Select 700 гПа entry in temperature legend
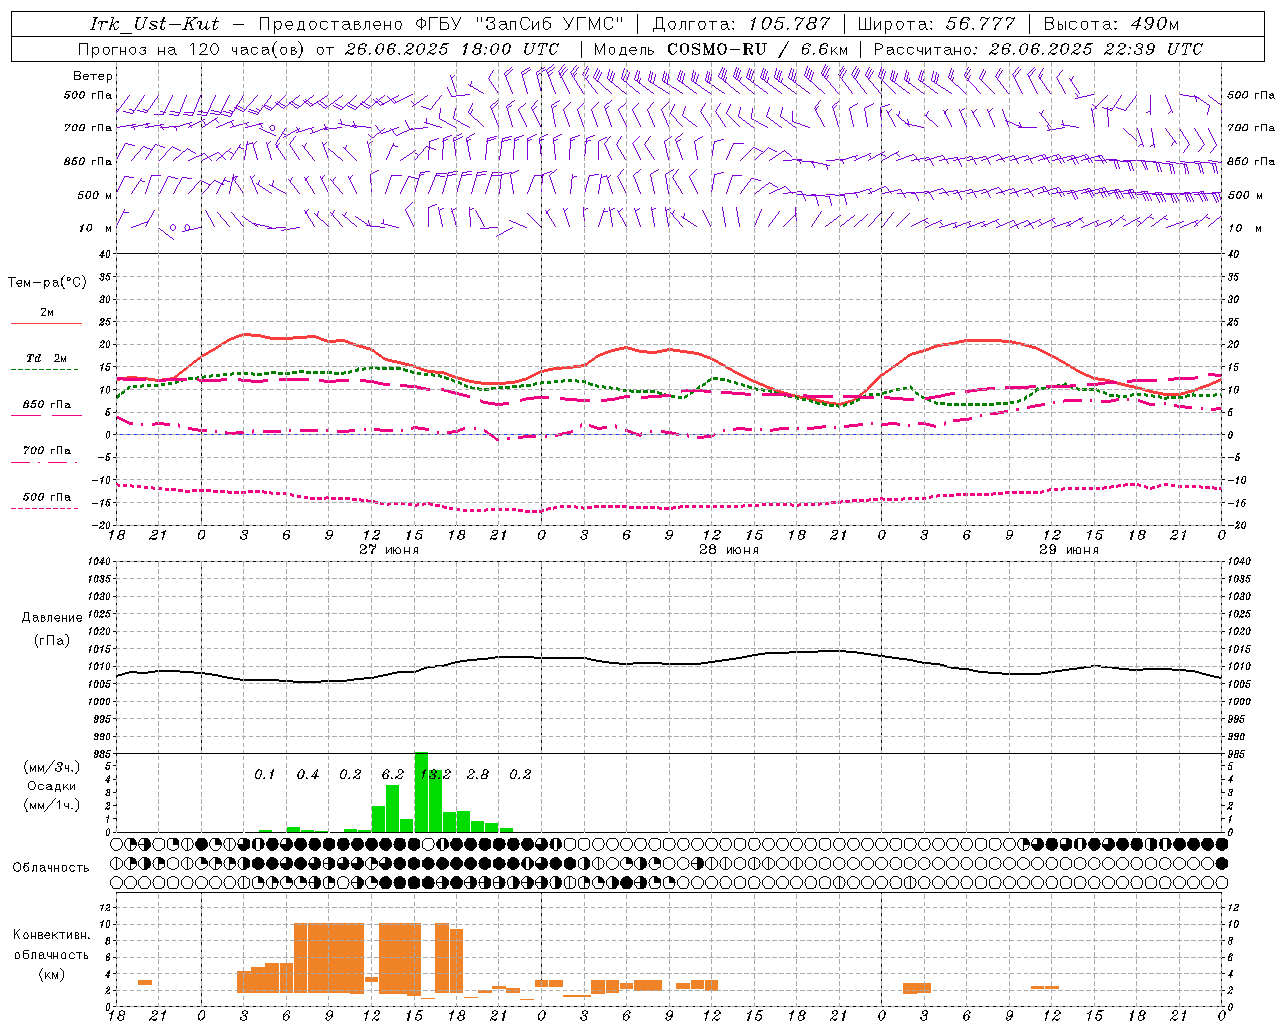1280x1024 pixels. (47, 451)
